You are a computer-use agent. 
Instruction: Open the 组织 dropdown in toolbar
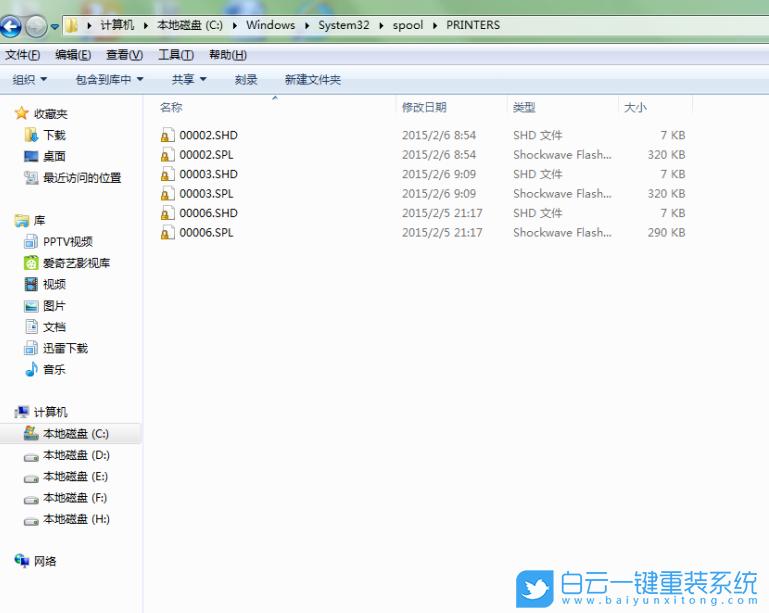[30, 79]
